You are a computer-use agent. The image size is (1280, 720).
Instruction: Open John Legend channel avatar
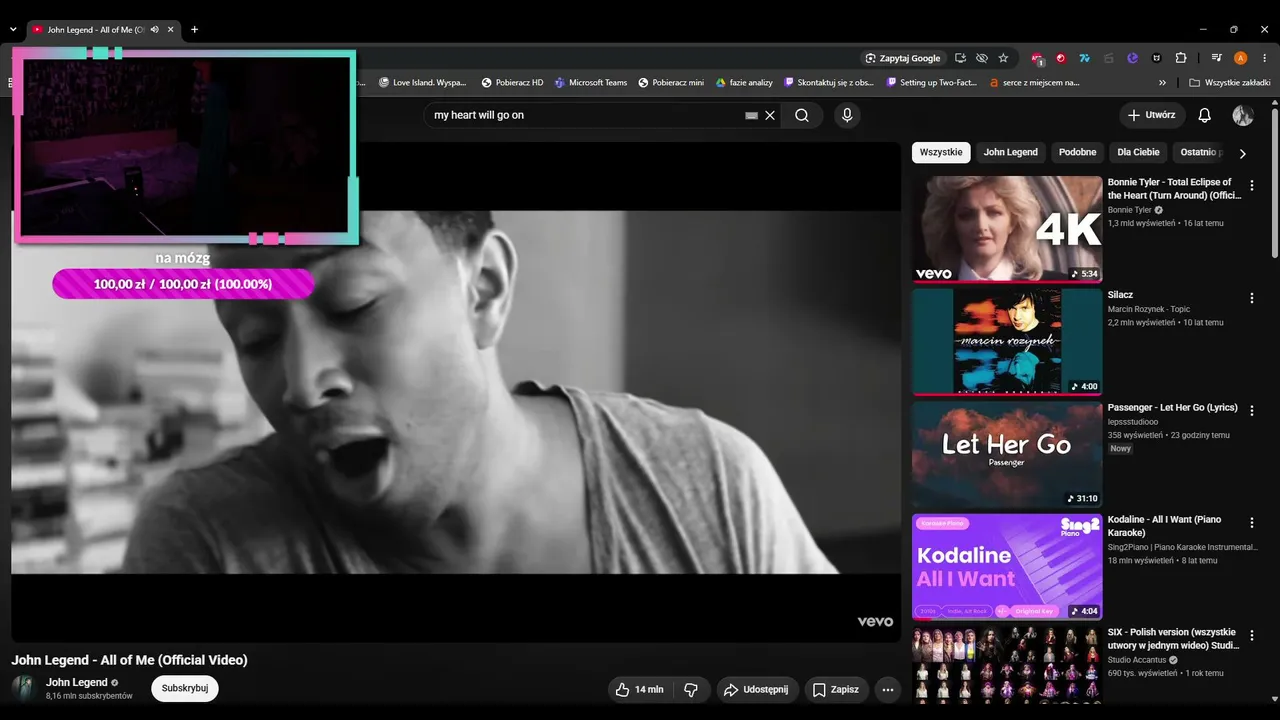point(25,688)
